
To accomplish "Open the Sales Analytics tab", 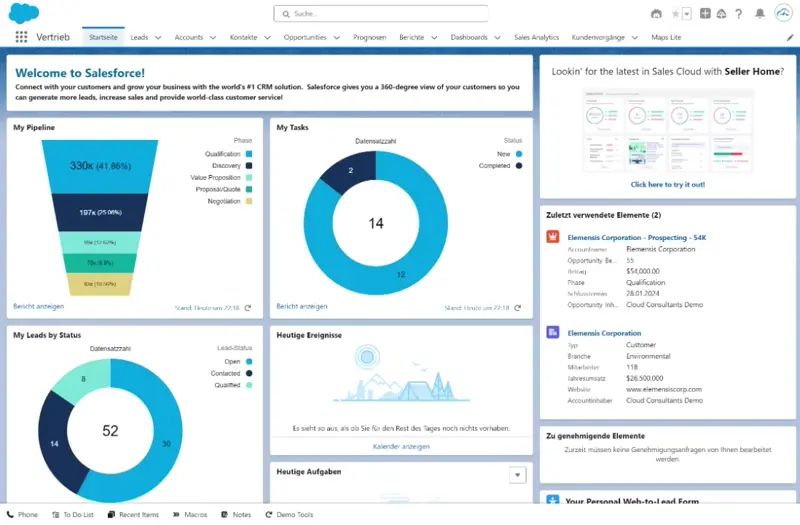I will (536, 37).
